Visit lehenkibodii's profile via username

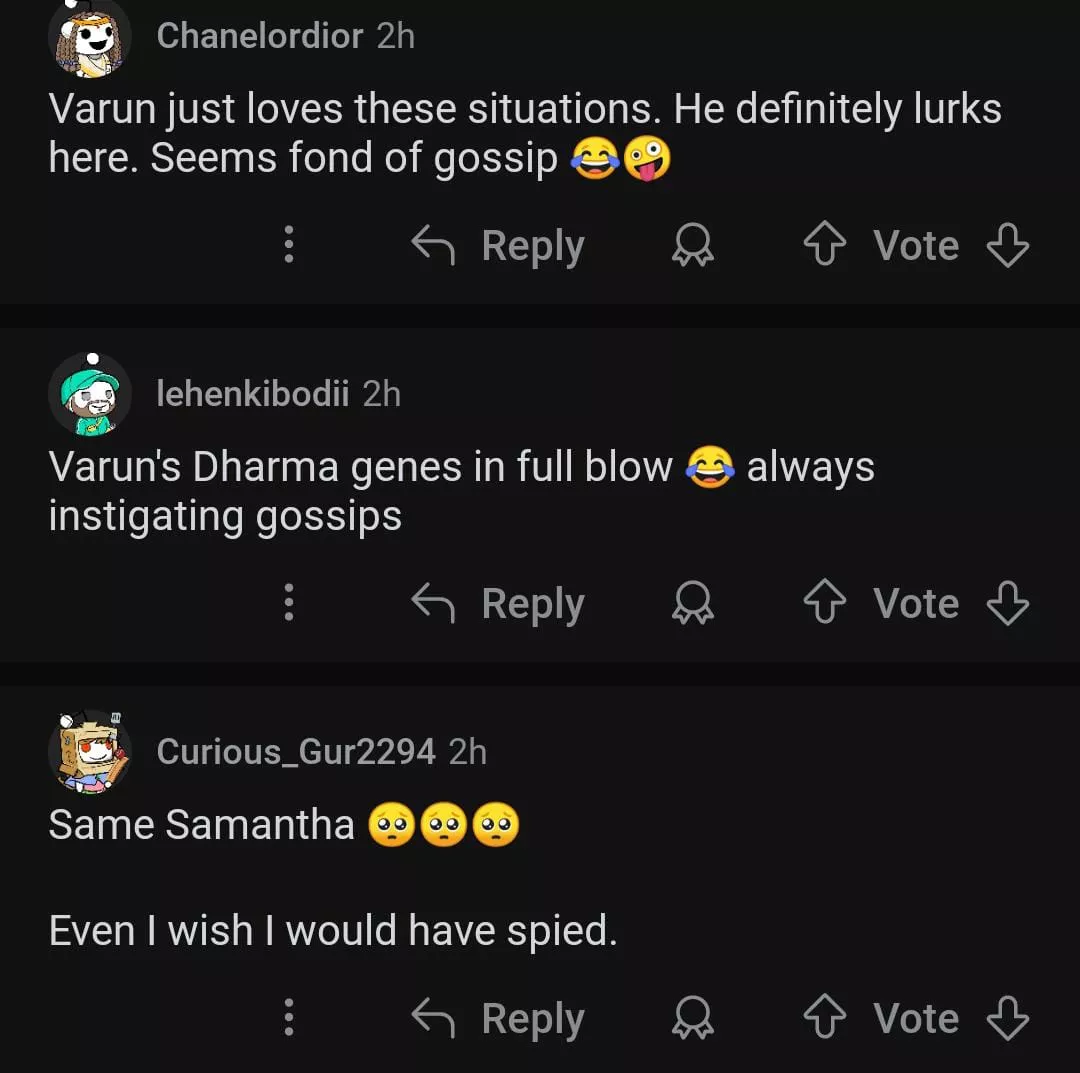[x=253, y=394]
